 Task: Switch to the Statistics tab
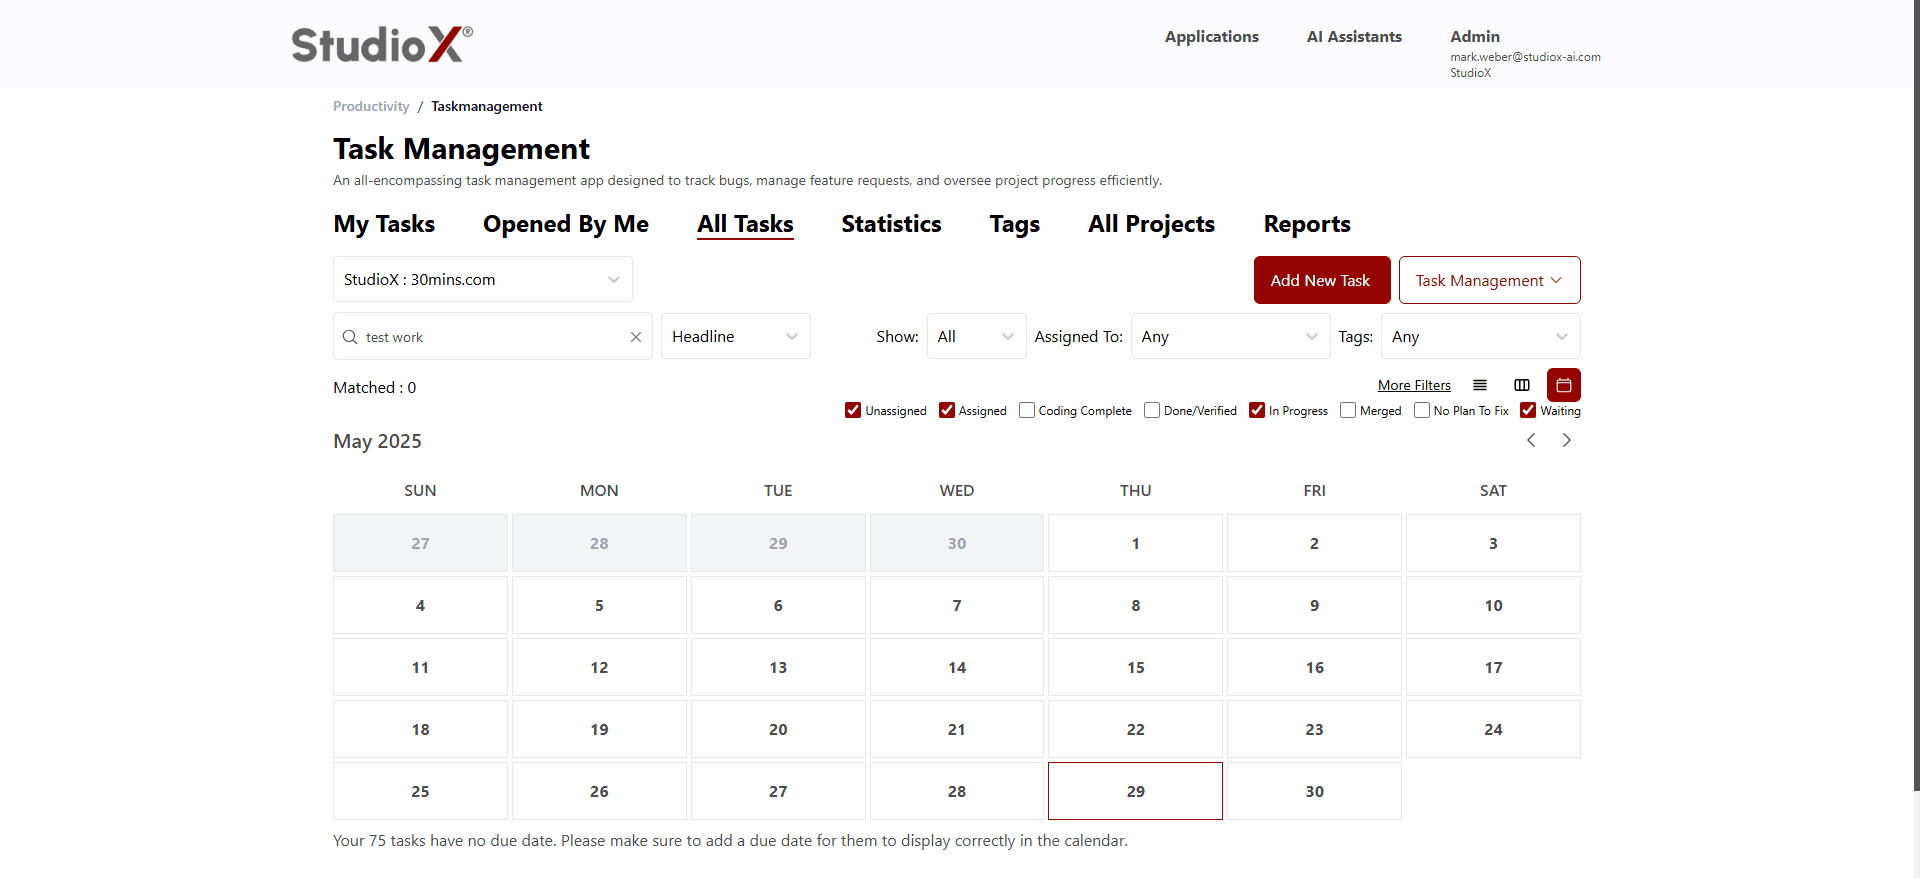(x=891, y=224)
